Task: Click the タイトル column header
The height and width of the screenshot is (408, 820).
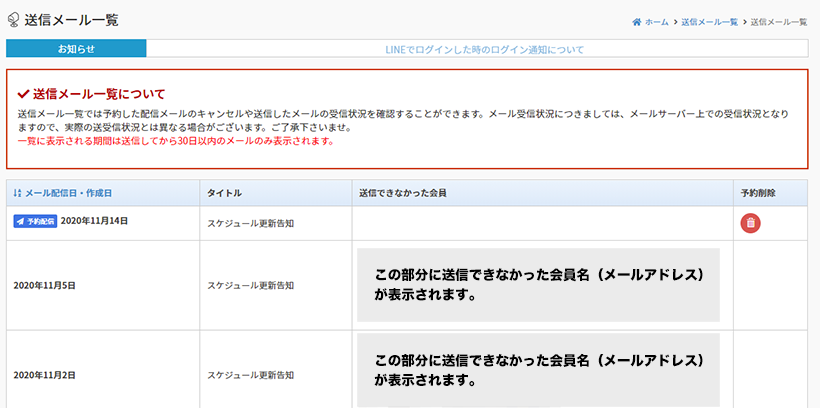Action: [x=224, y=192]
